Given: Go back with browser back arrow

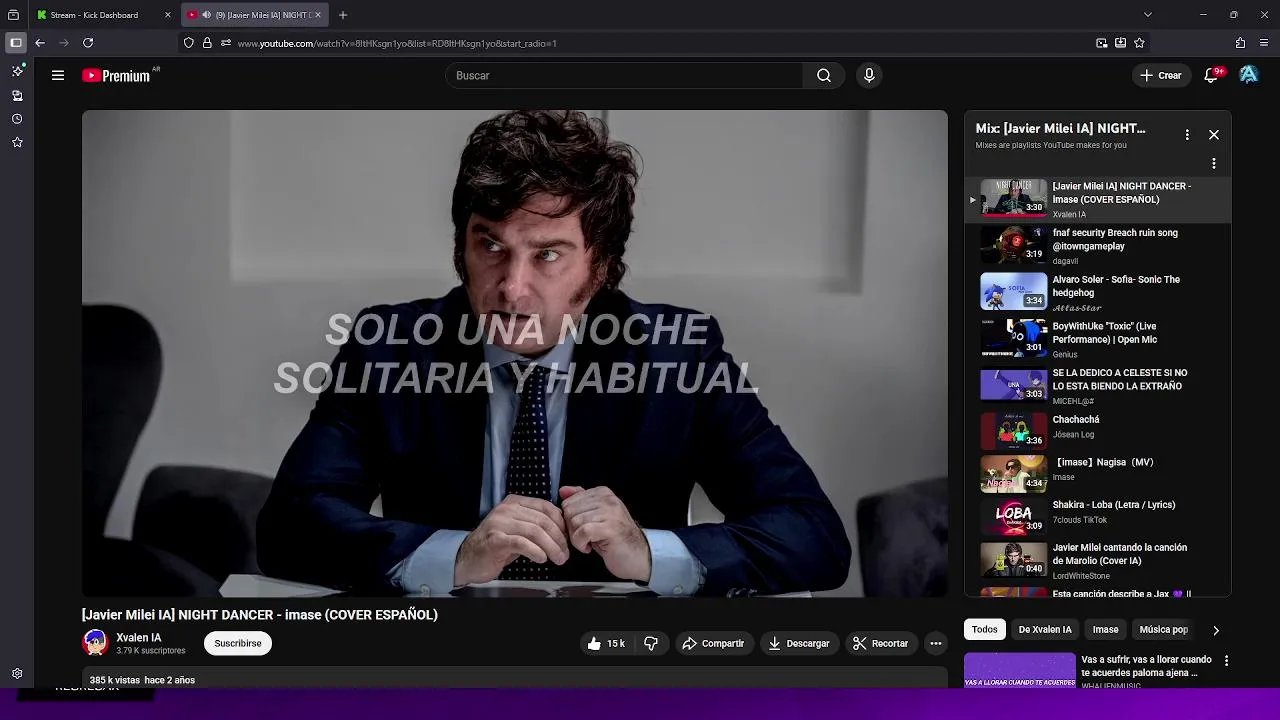Looking at the screenshot, I should tap(40, 43).
